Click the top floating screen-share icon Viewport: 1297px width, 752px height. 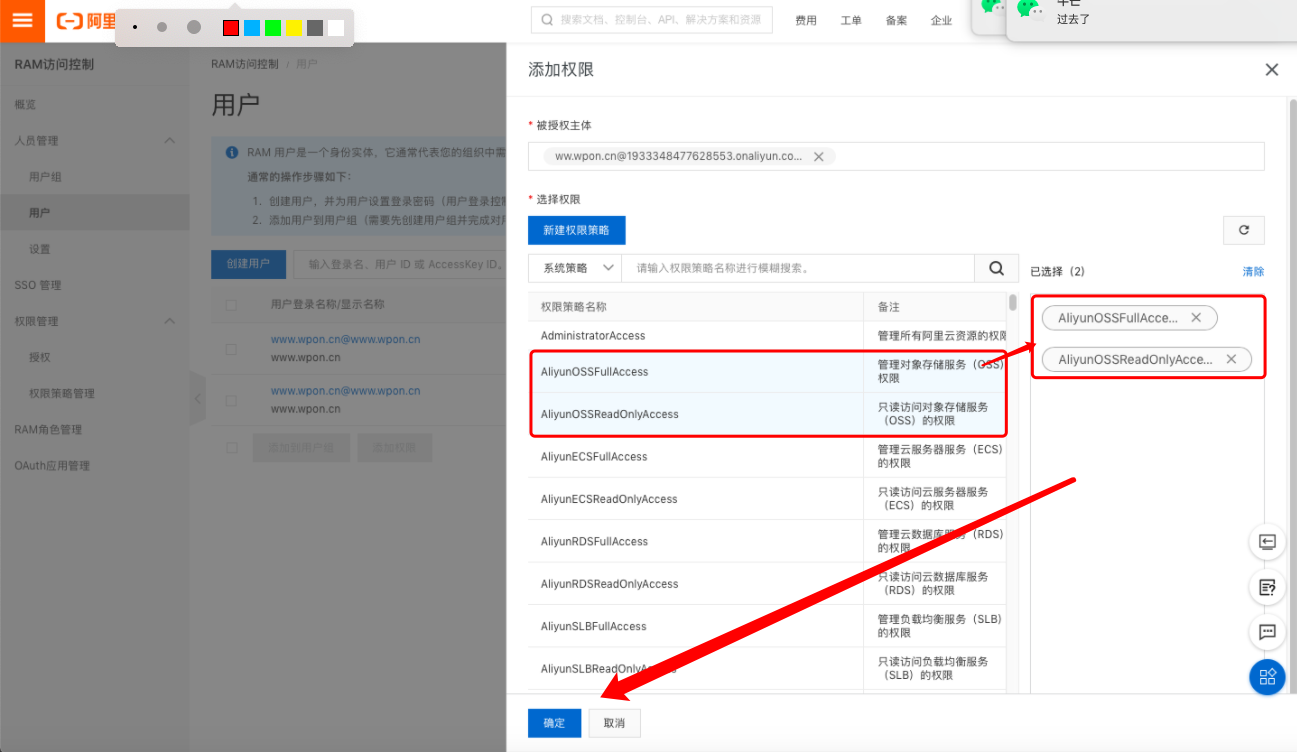click(1267, 542)
